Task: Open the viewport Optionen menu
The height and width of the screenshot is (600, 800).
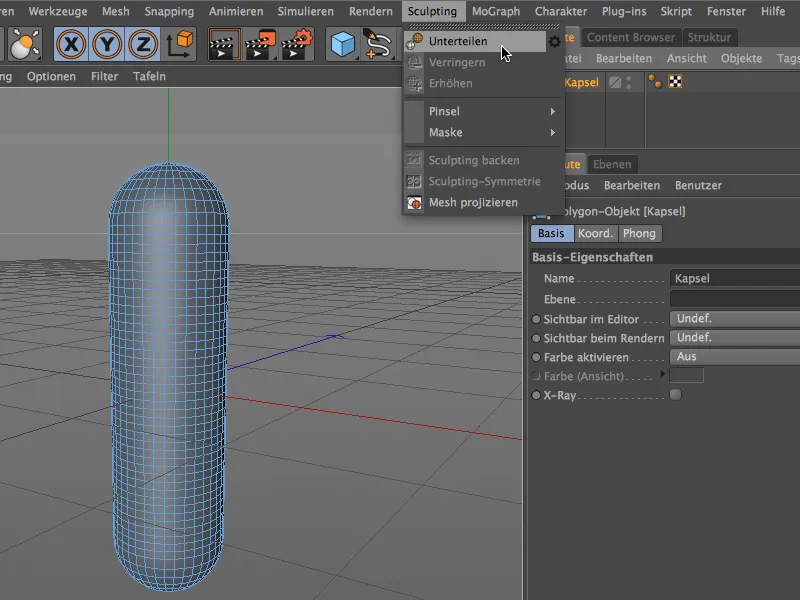Action: tap(51, 76)
